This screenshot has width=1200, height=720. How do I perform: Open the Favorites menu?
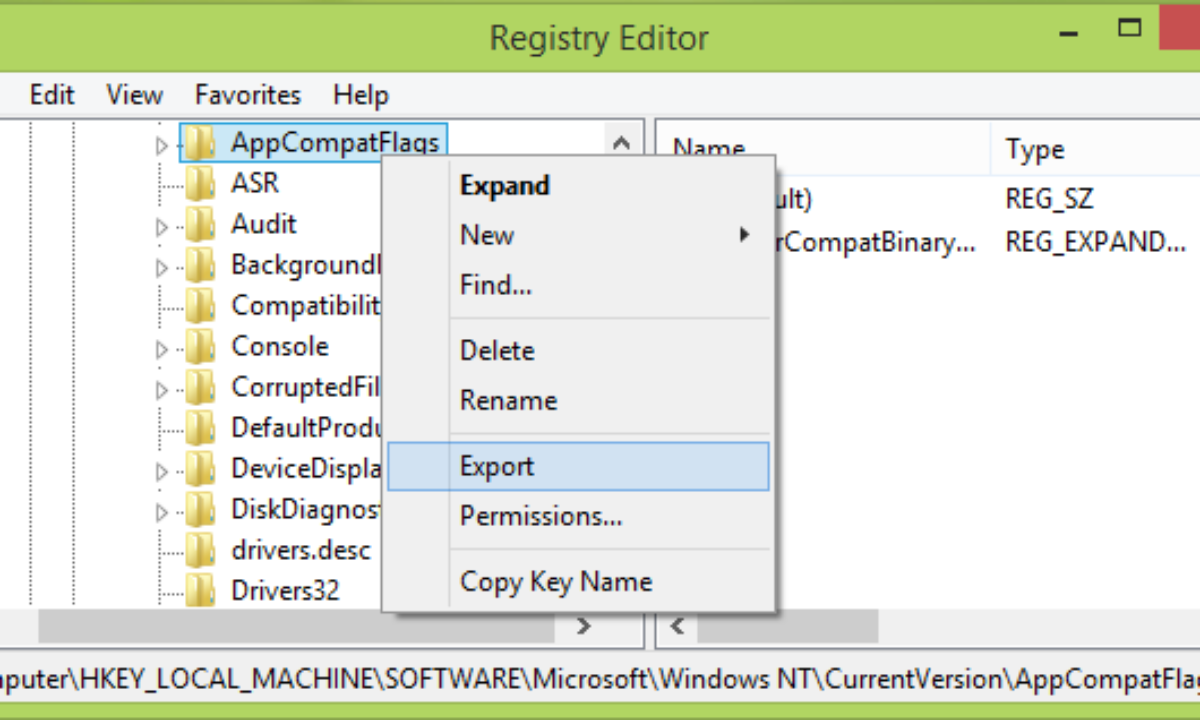pyautogui.click(x=248, y=95)
